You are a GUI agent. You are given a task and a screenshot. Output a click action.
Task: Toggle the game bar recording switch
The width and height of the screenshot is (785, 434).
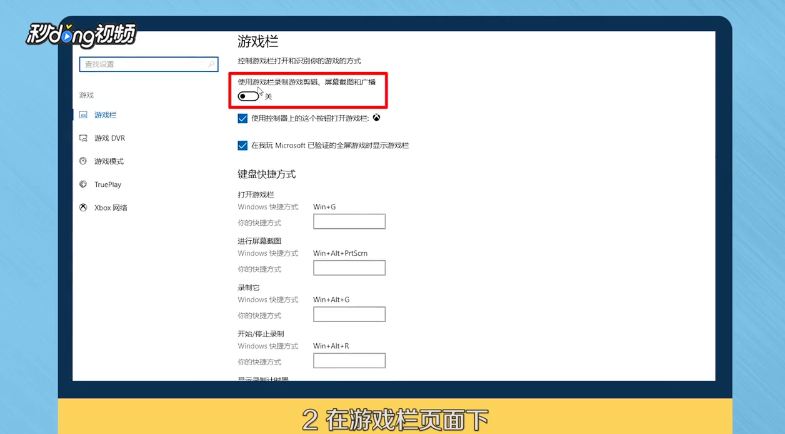(248, 96)
